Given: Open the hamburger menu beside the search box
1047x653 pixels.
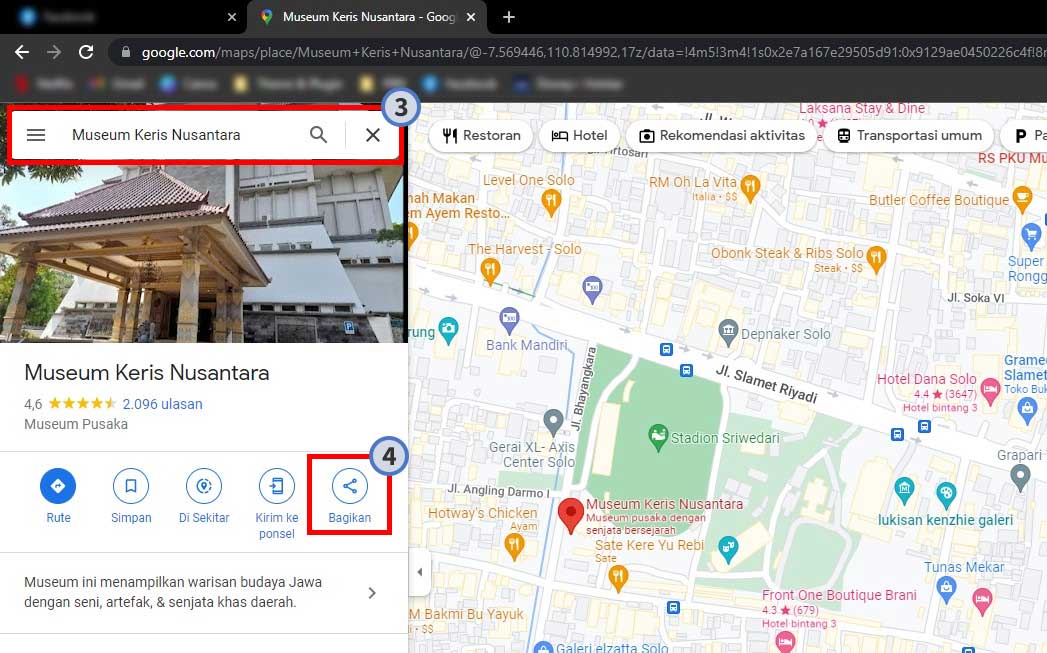Looking at the screenshot, I should tap(36, 134).
